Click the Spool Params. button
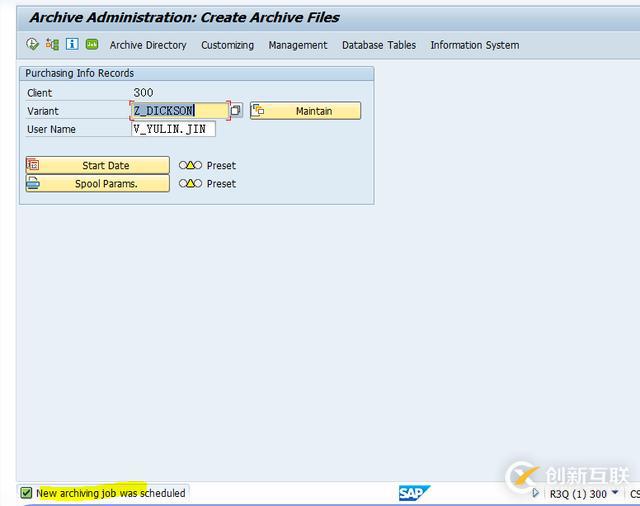 pos(98,184)
